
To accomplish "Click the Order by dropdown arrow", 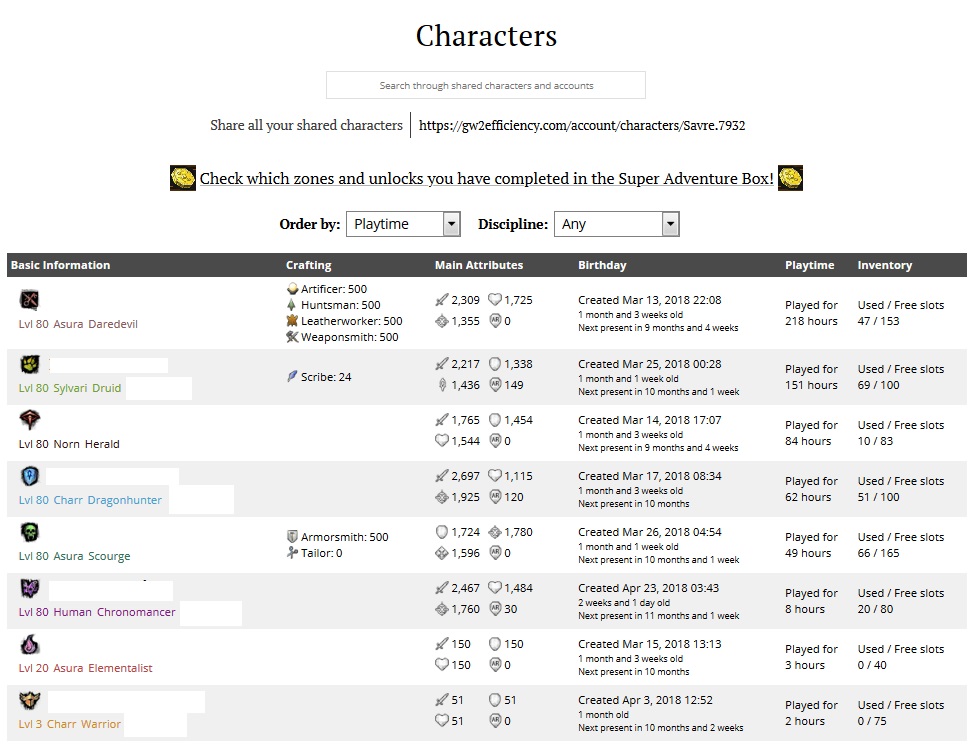I will (451, 224).
